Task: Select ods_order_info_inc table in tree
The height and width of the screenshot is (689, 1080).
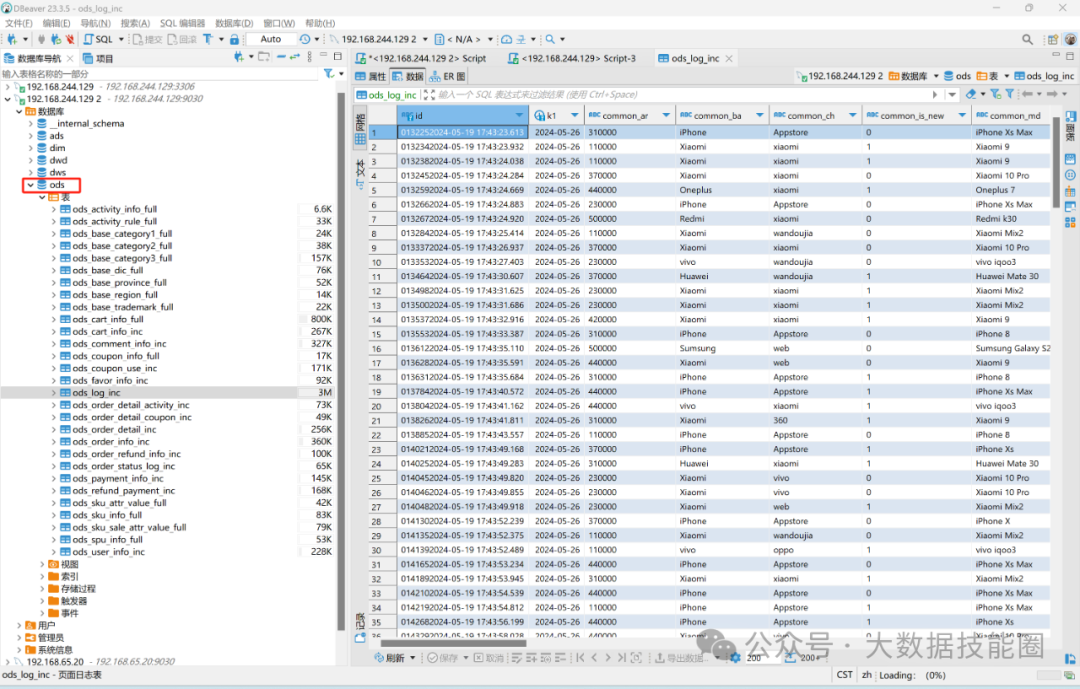Action: click(x=110, y=442)
